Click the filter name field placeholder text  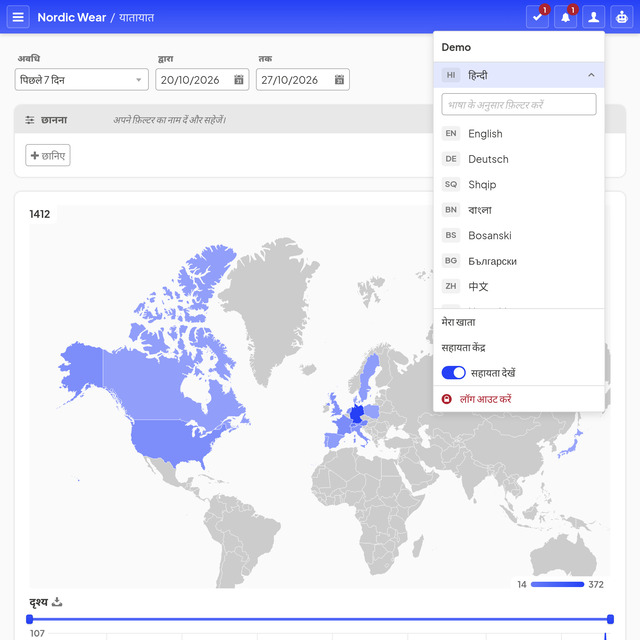(169, 120)
